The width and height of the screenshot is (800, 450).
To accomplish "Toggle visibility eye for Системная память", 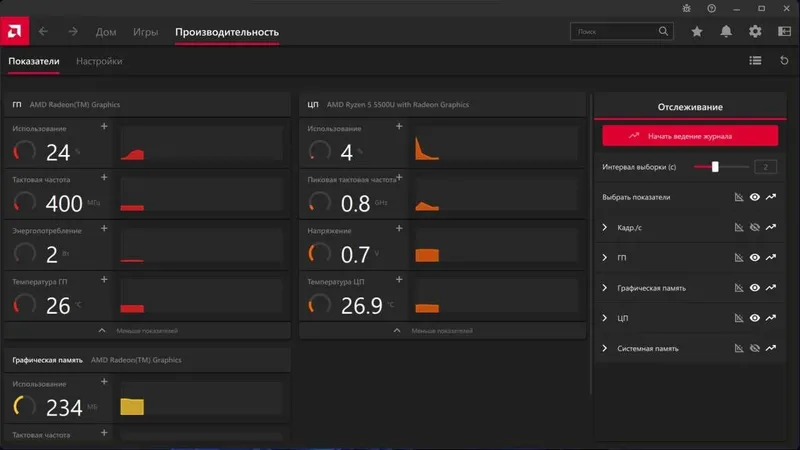I will tap(755, 348).
